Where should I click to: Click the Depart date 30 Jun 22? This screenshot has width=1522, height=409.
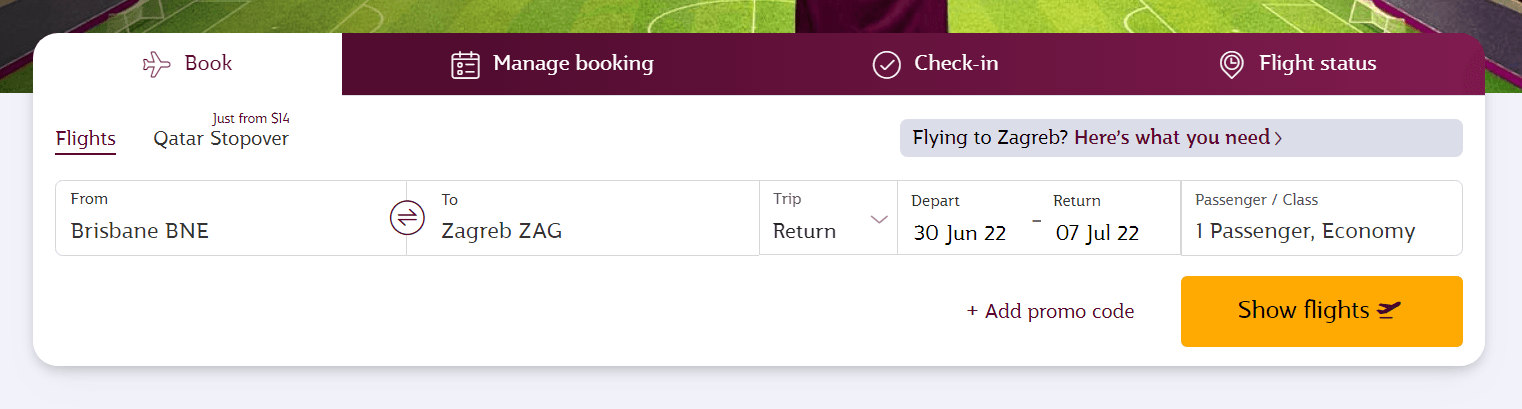pos(960,233)
